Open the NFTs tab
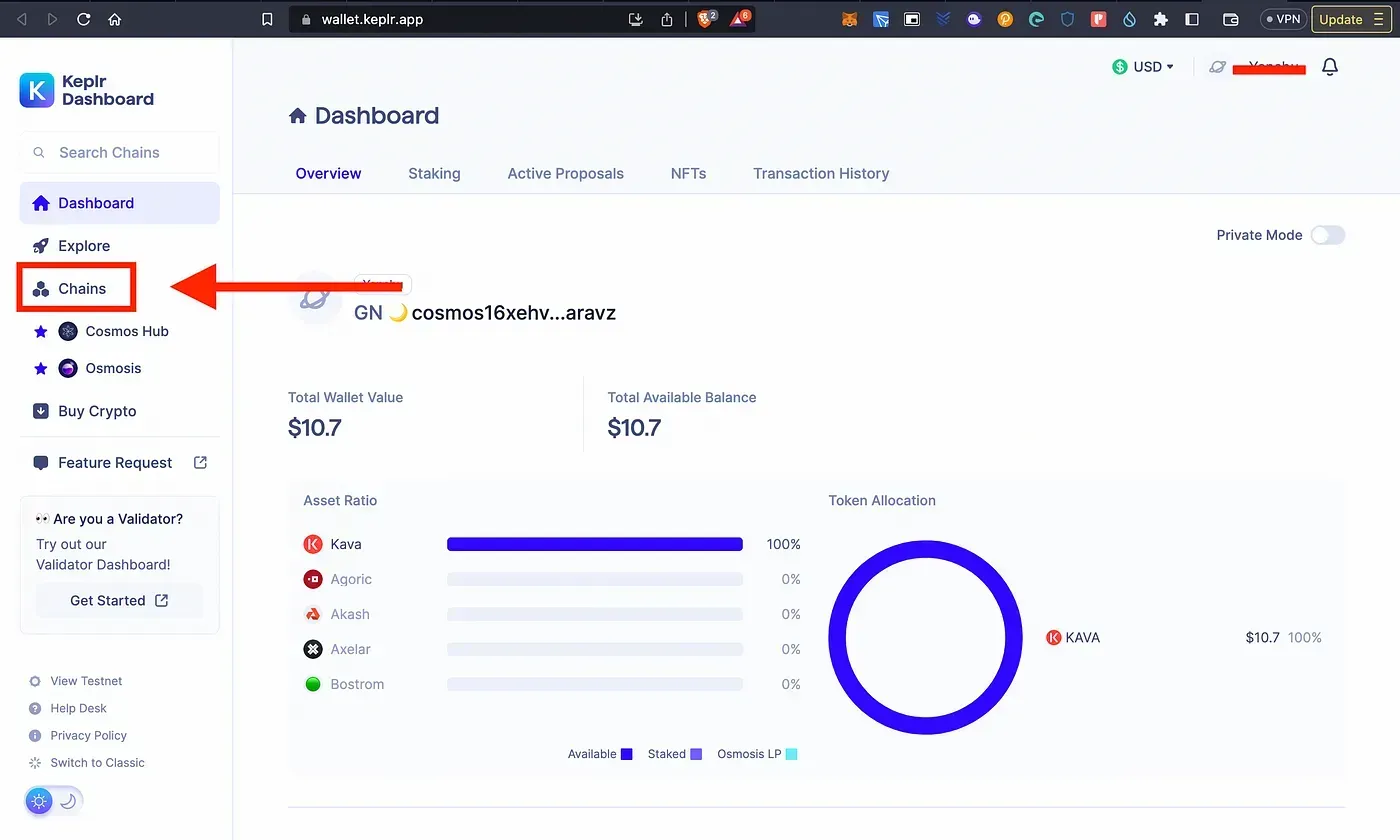Viewport: 1400px width, 840px height. pos(688,173)
